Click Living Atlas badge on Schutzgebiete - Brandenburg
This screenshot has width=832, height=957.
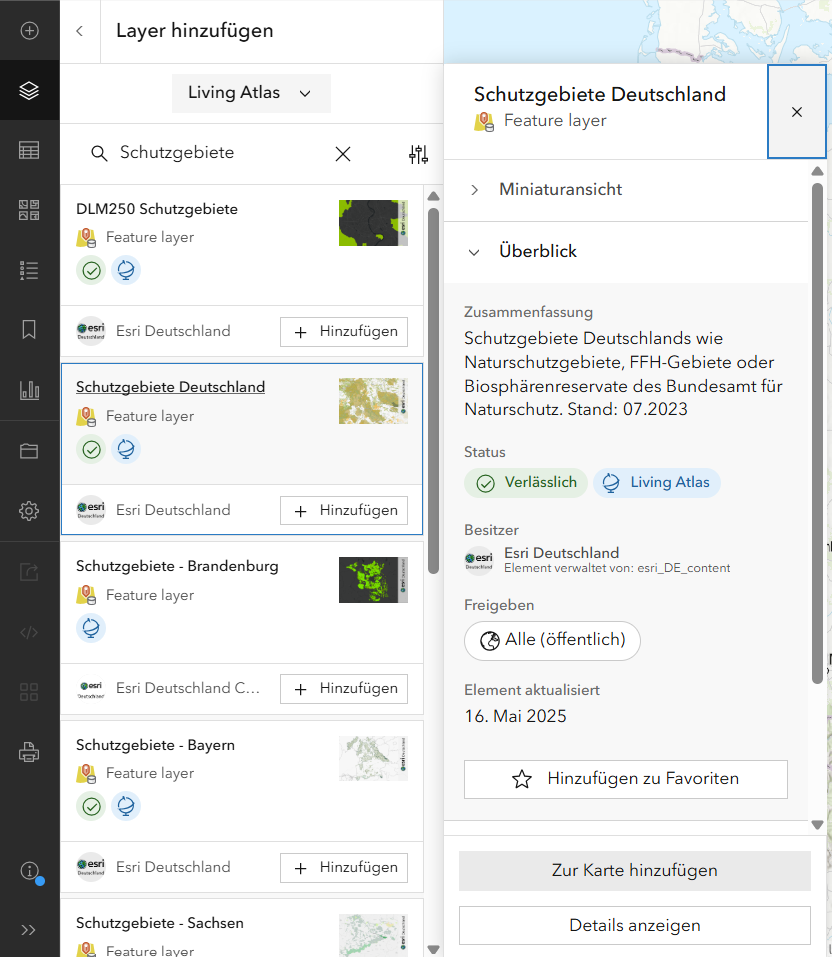[x=91, y=628]
